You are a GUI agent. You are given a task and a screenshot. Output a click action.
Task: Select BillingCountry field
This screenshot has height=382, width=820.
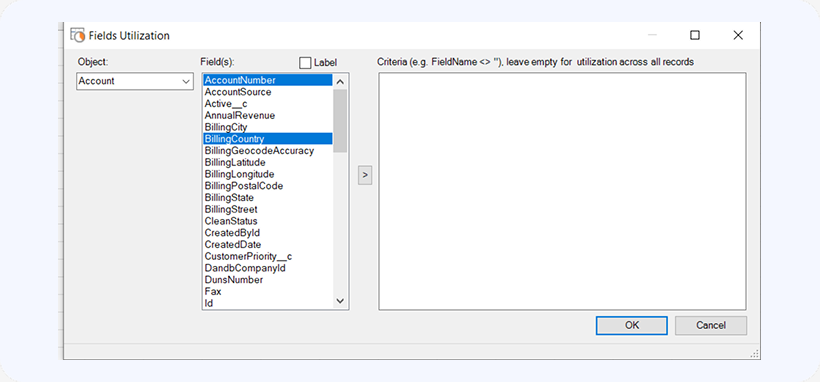[268, 139]
